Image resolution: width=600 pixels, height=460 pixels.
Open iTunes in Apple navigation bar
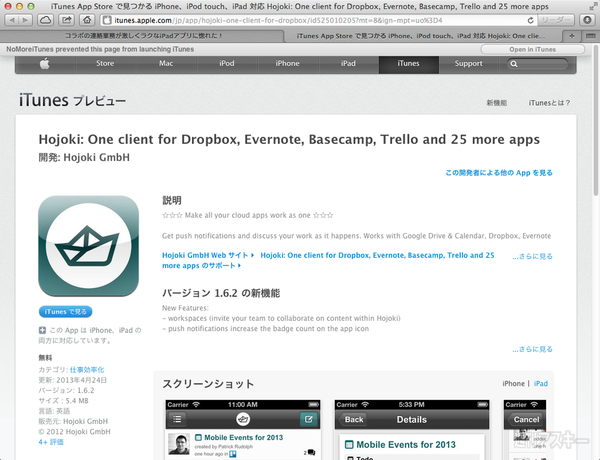click(x=408, y=64)
